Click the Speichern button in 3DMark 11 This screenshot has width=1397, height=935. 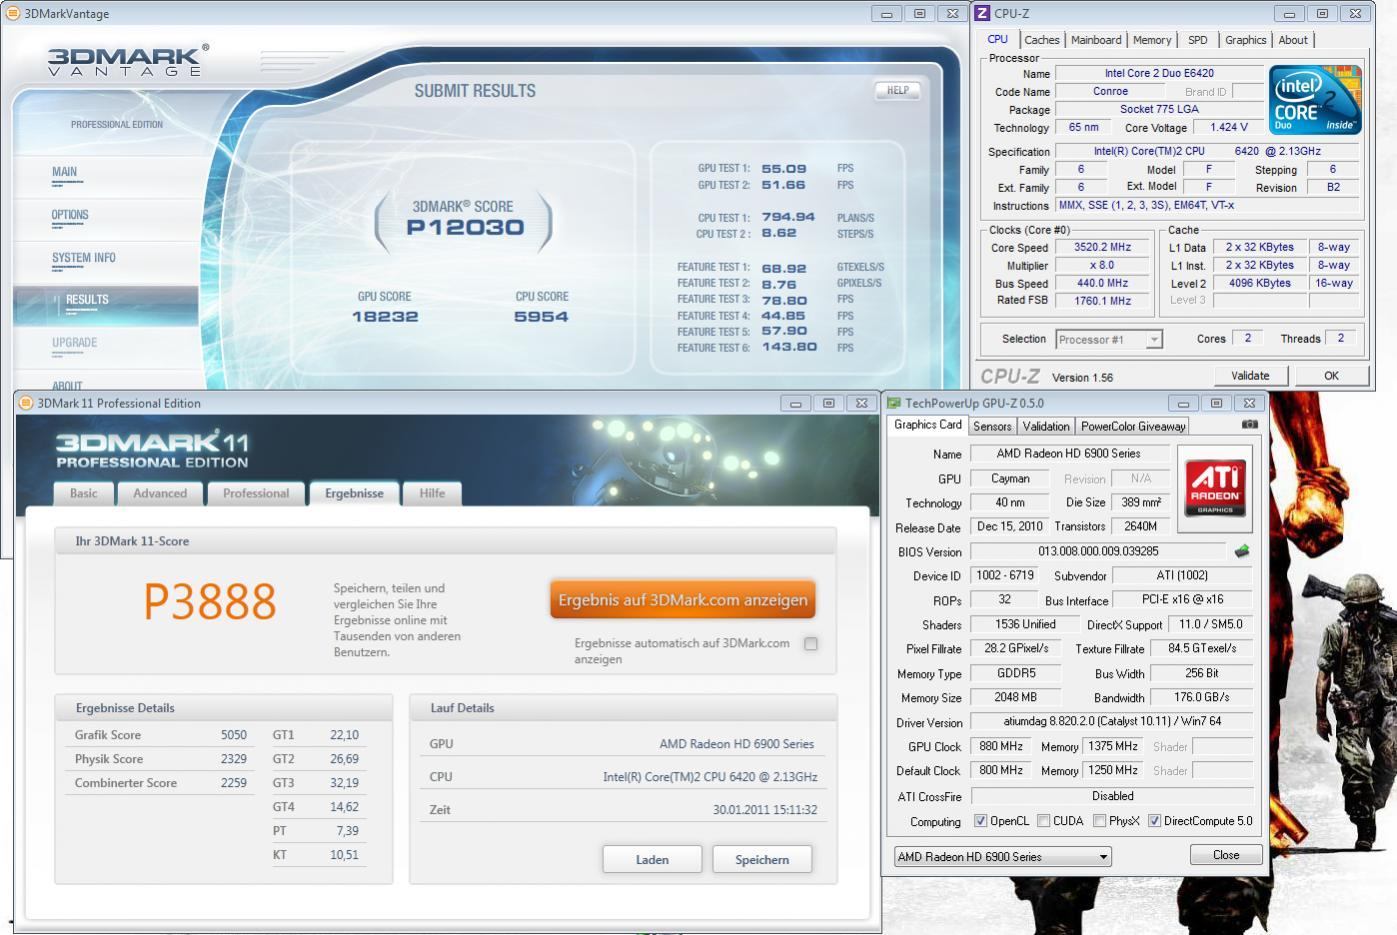click(762, 859)
